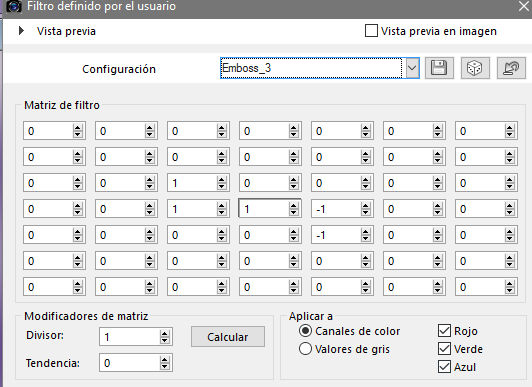Click the save preset floppy disk icon

pyautogui.click(x=439, y=68)
